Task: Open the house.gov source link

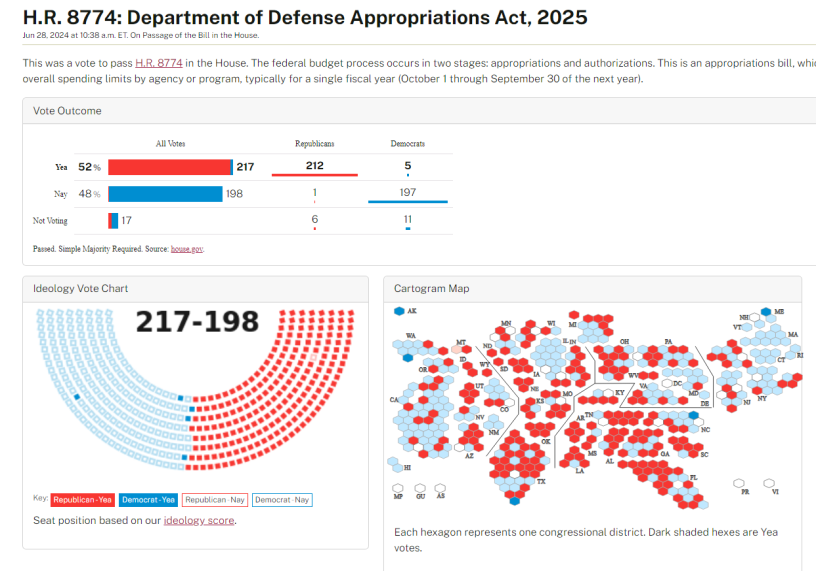Action: click(x=187, y=249)
